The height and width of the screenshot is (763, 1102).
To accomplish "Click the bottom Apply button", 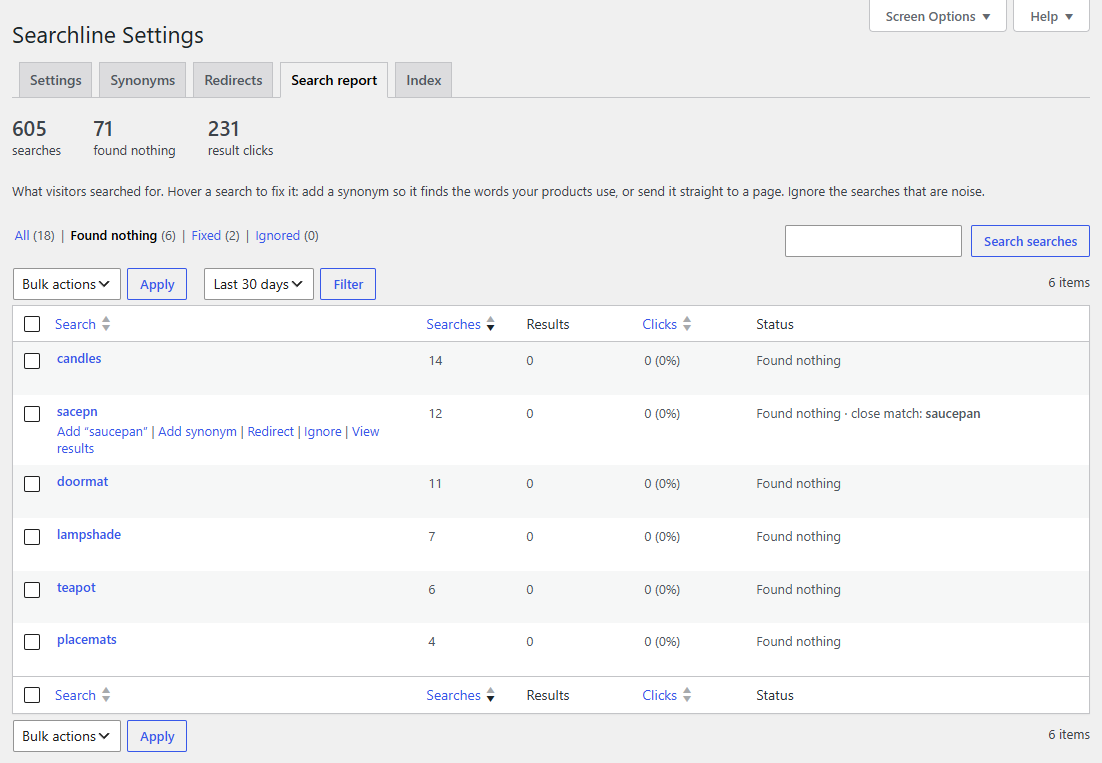I will pos(157,736).
